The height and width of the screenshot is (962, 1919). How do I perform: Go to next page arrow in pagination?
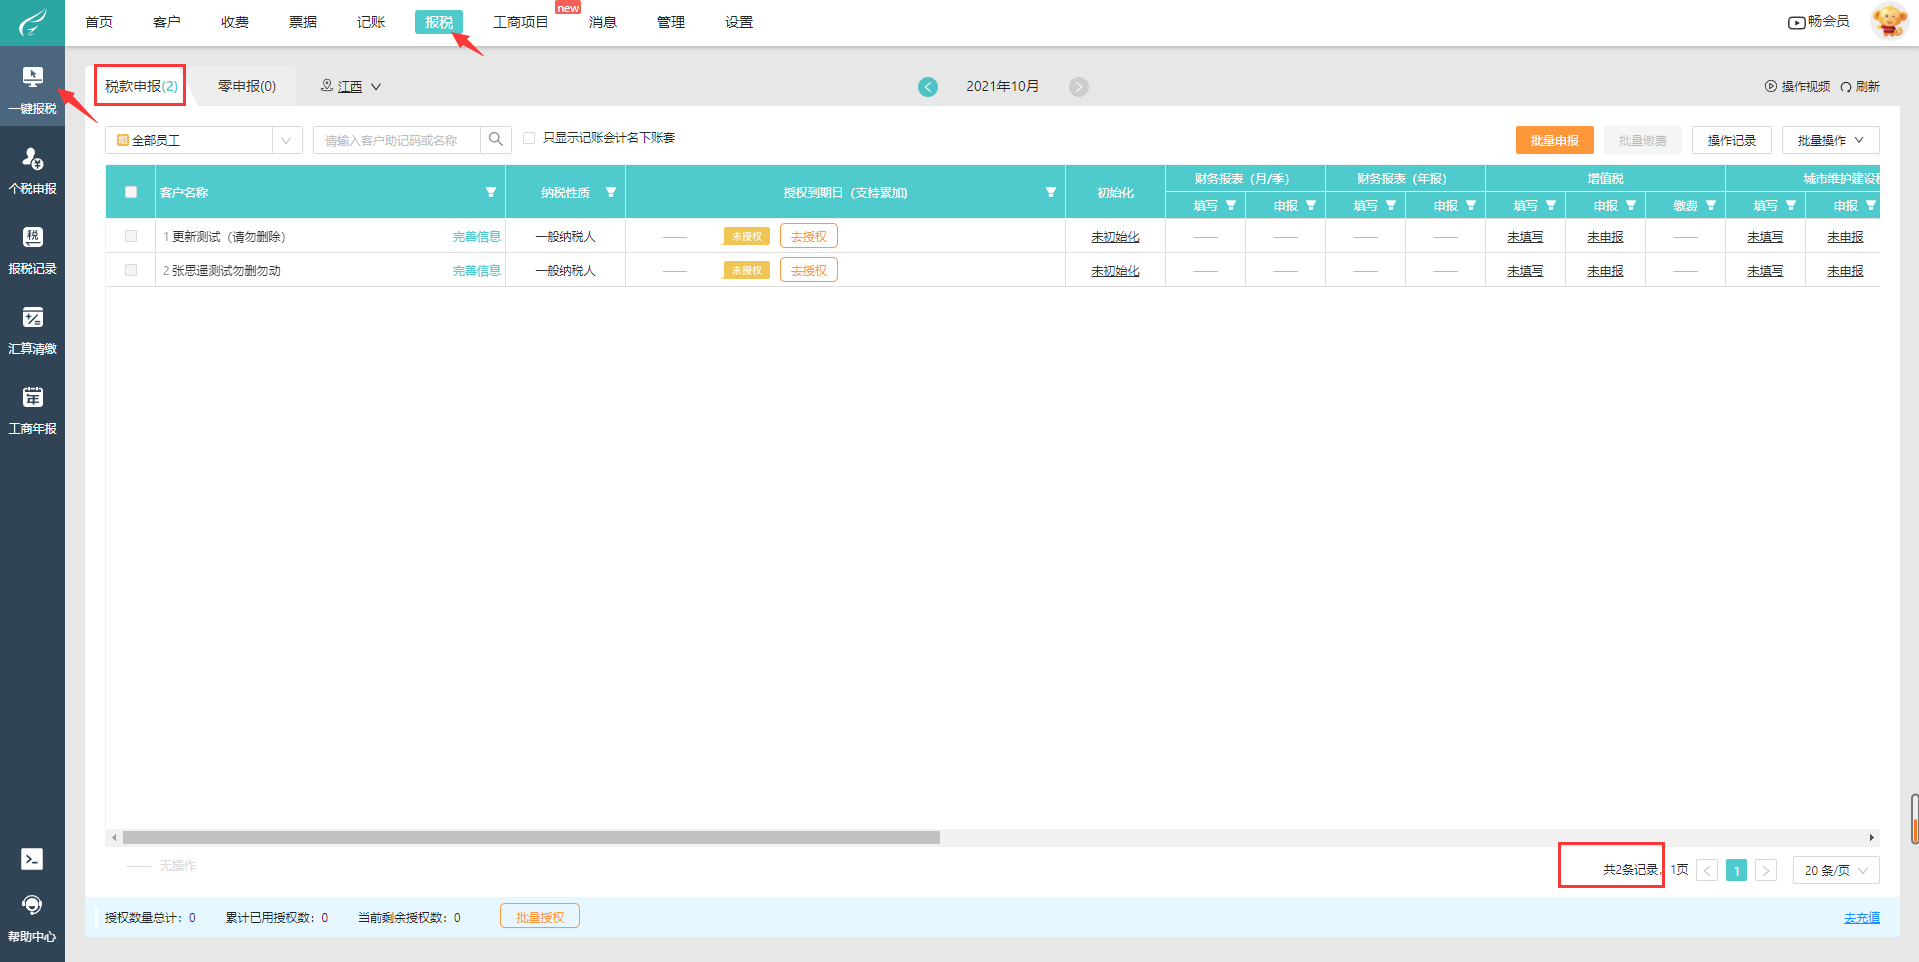1766,871
